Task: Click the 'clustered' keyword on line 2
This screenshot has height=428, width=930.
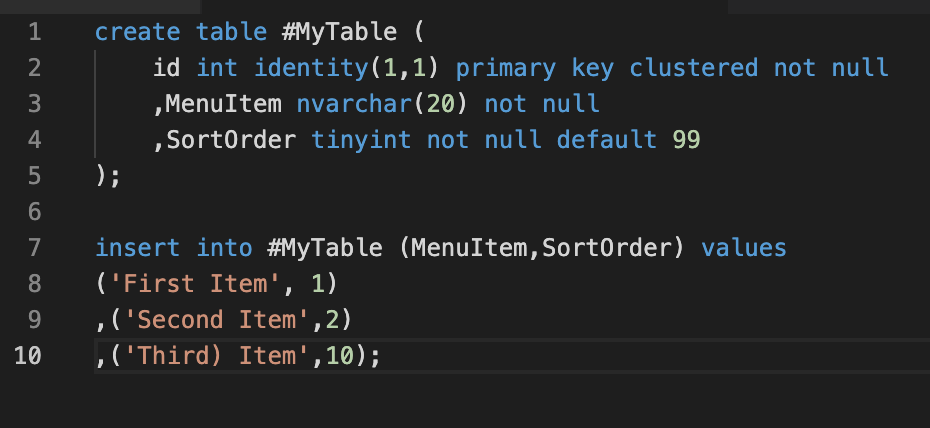Action: (x=693, y=68)
